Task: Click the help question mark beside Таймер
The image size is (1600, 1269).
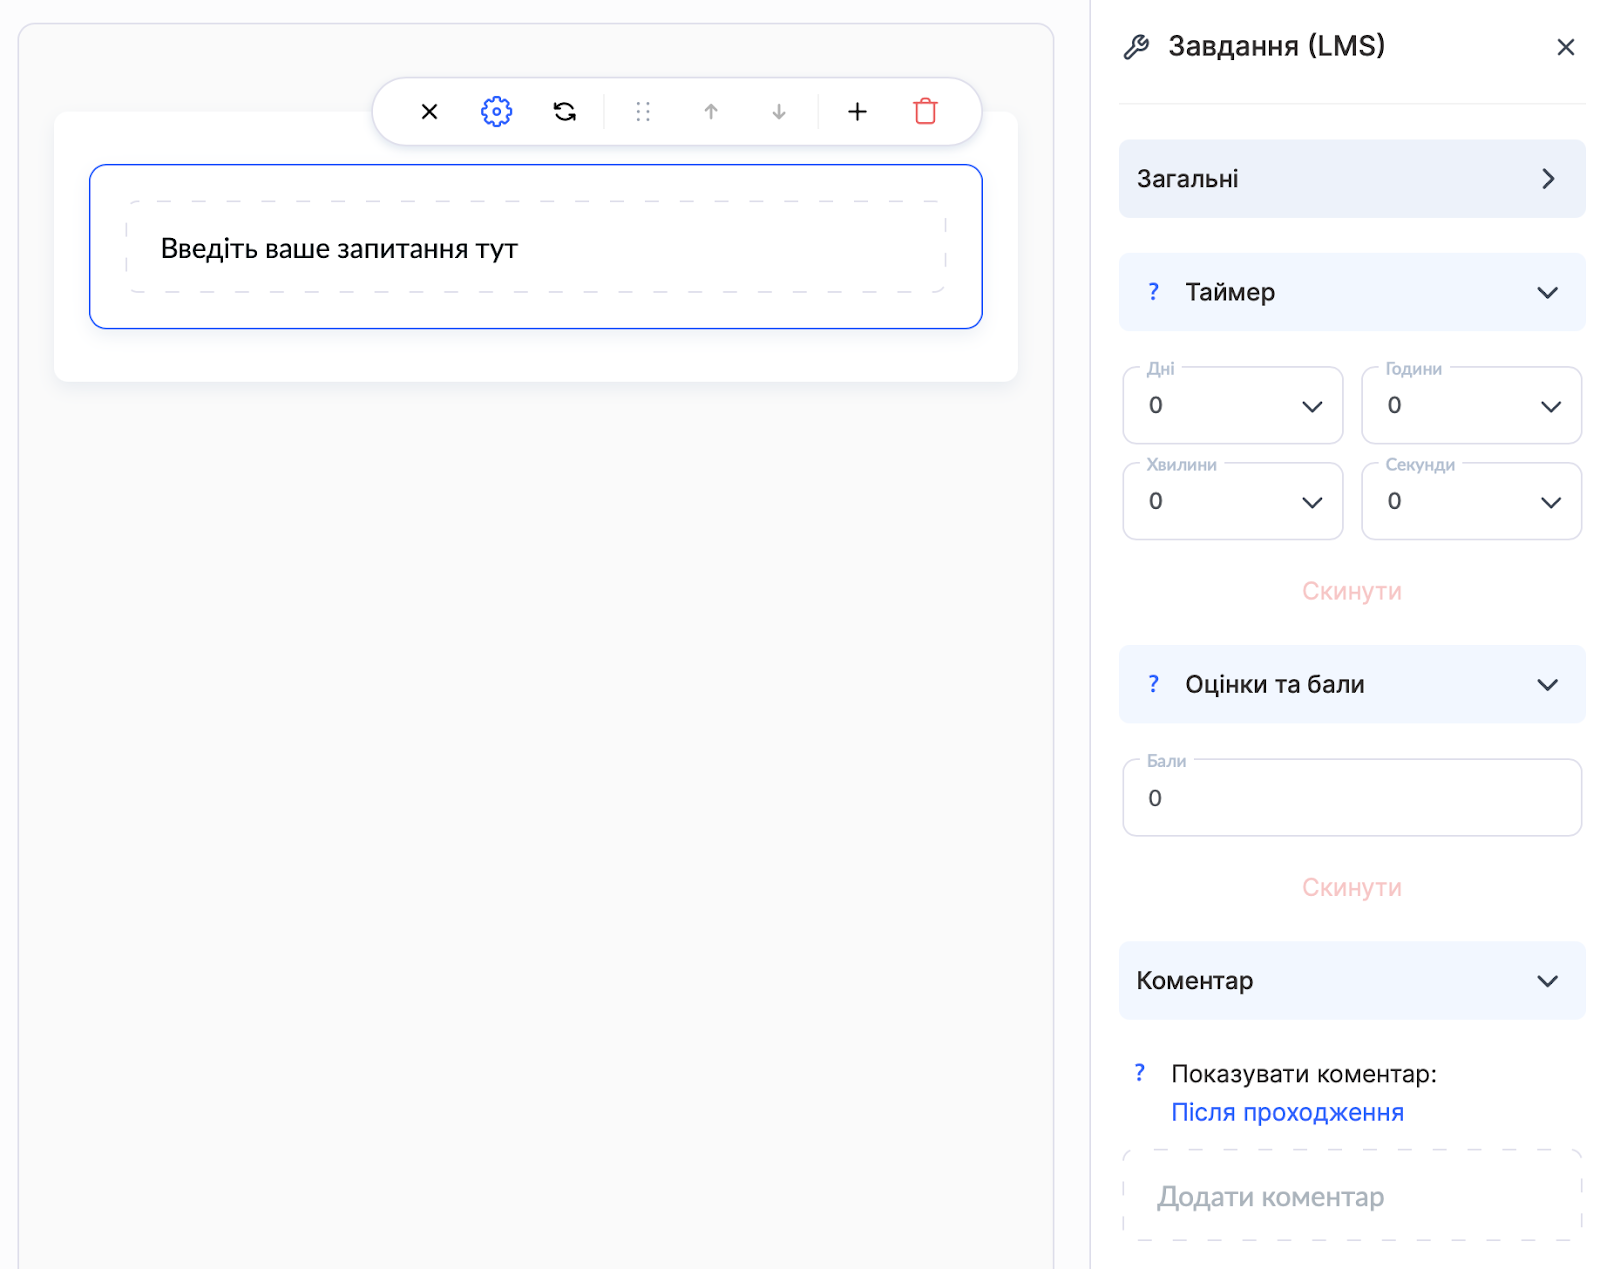Action: tap(1153, 292)
